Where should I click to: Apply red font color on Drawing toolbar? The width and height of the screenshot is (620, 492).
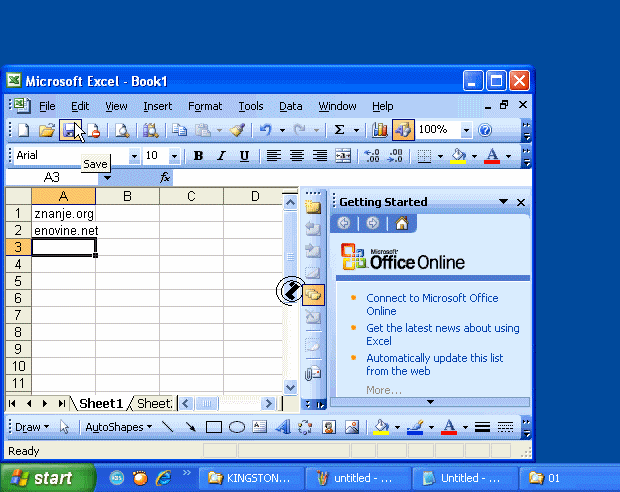tap(449, 427)
